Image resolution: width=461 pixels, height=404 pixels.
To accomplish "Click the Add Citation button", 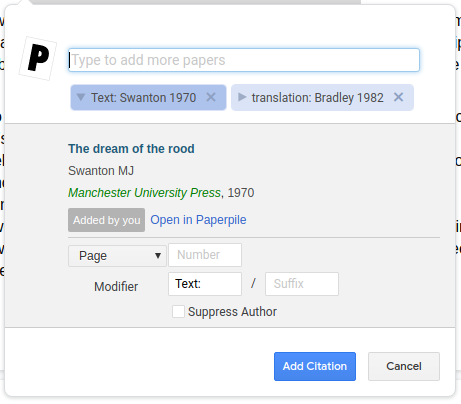I will pyautogui.click(x=315, y=366).
